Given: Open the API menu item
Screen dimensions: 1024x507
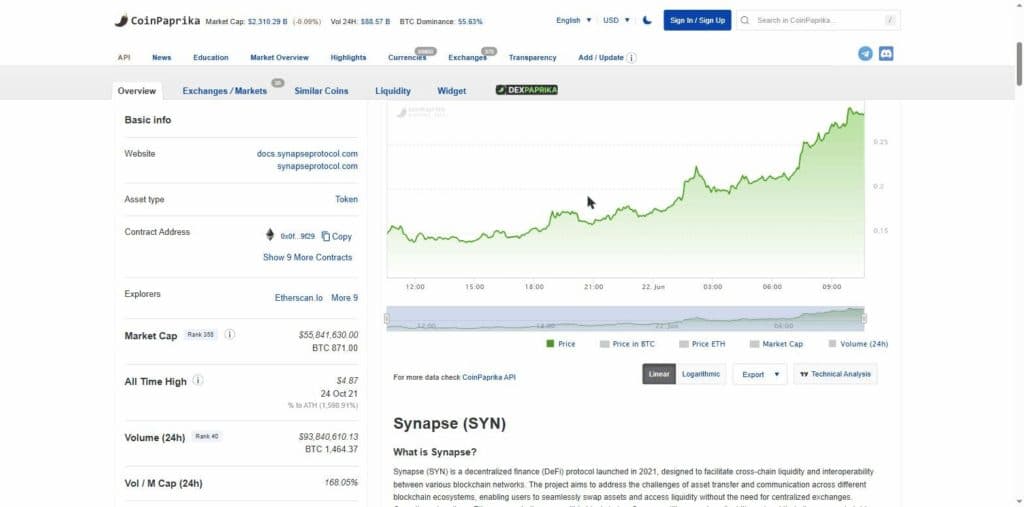Looking at the screenshot, I should (x=124, y=57).
